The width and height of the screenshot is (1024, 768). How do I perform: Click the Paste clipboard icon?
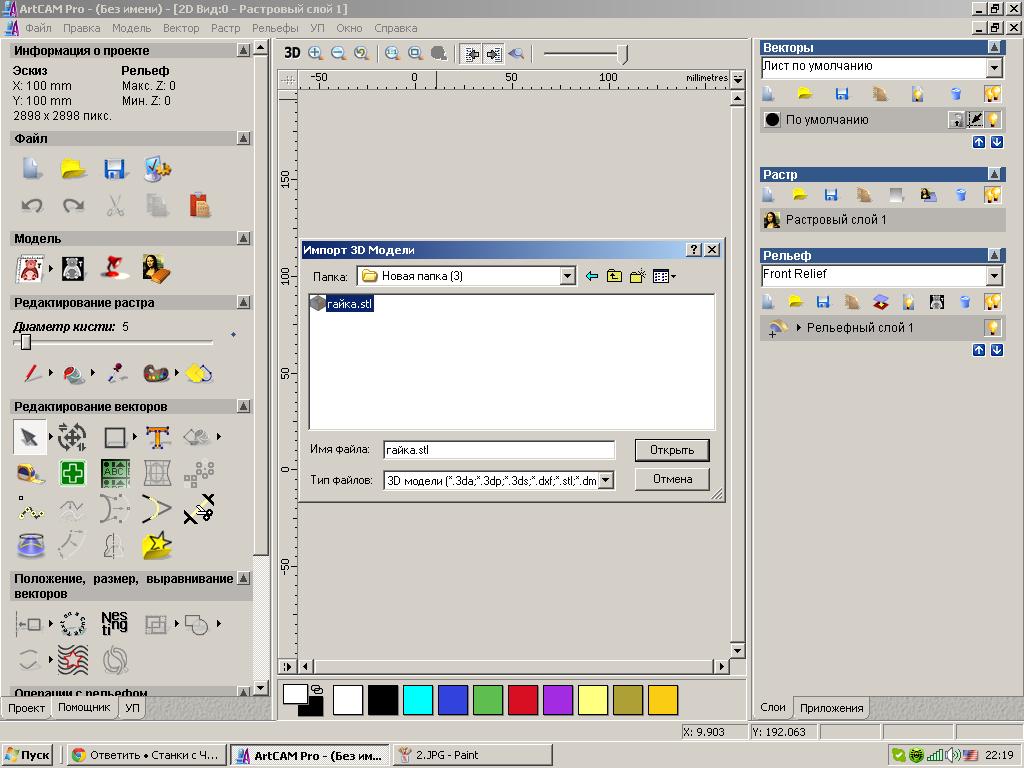click(200, 206)
